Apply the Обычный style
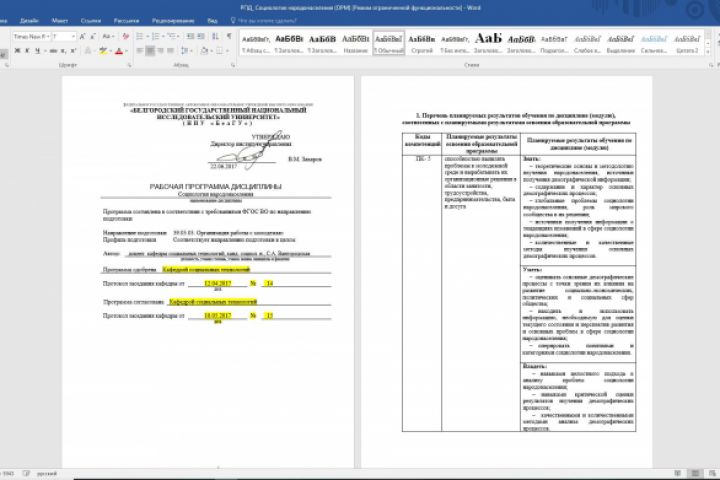 click(x=388, y=43)
